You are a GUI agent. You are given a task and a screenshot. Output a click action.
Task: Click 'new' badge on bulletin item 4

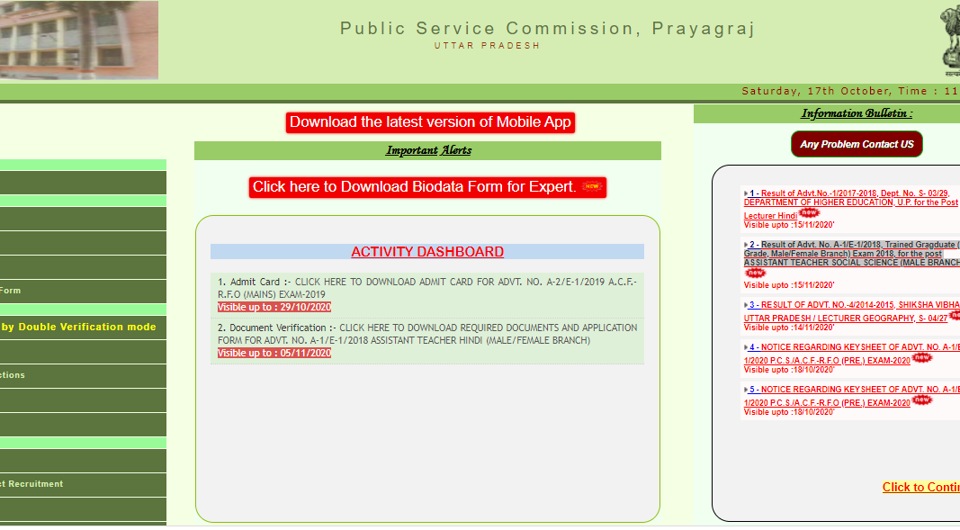click(921, 357)
